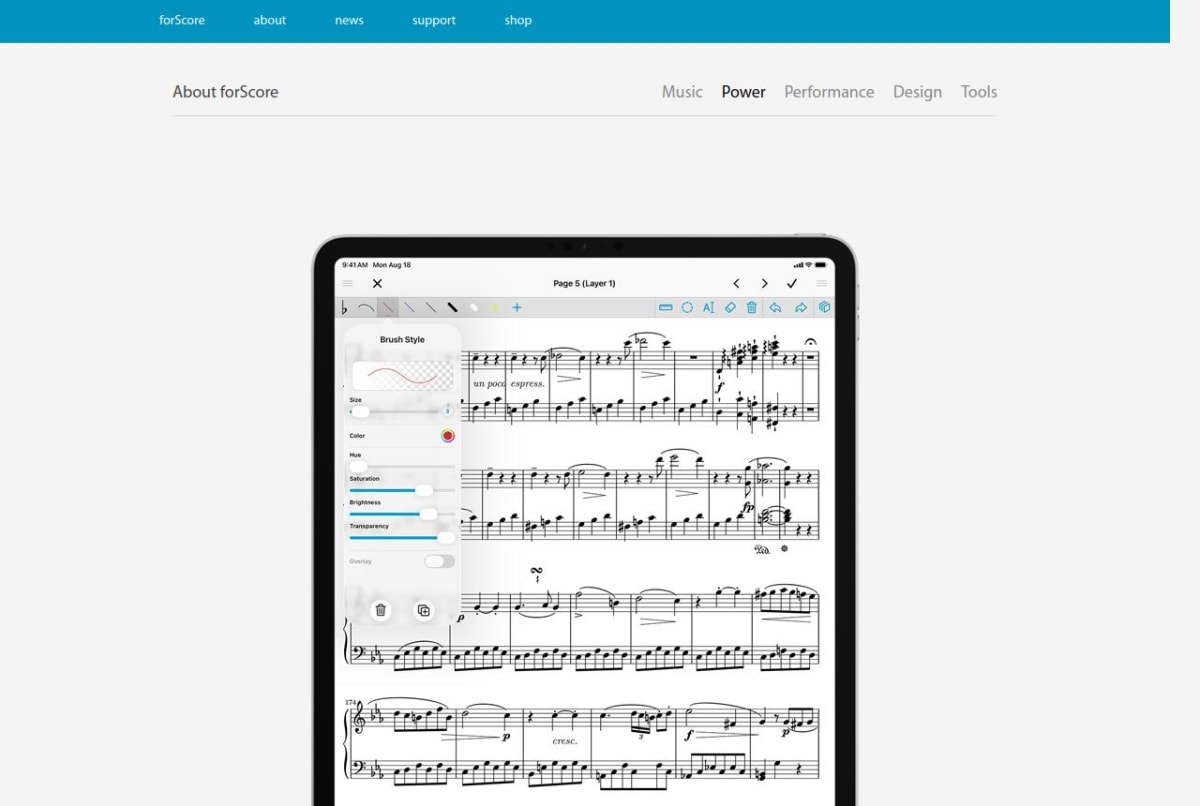Viewport: 1200px width, 806px height.
Task: Open the layers cube icon
Action: click(825, 308)
